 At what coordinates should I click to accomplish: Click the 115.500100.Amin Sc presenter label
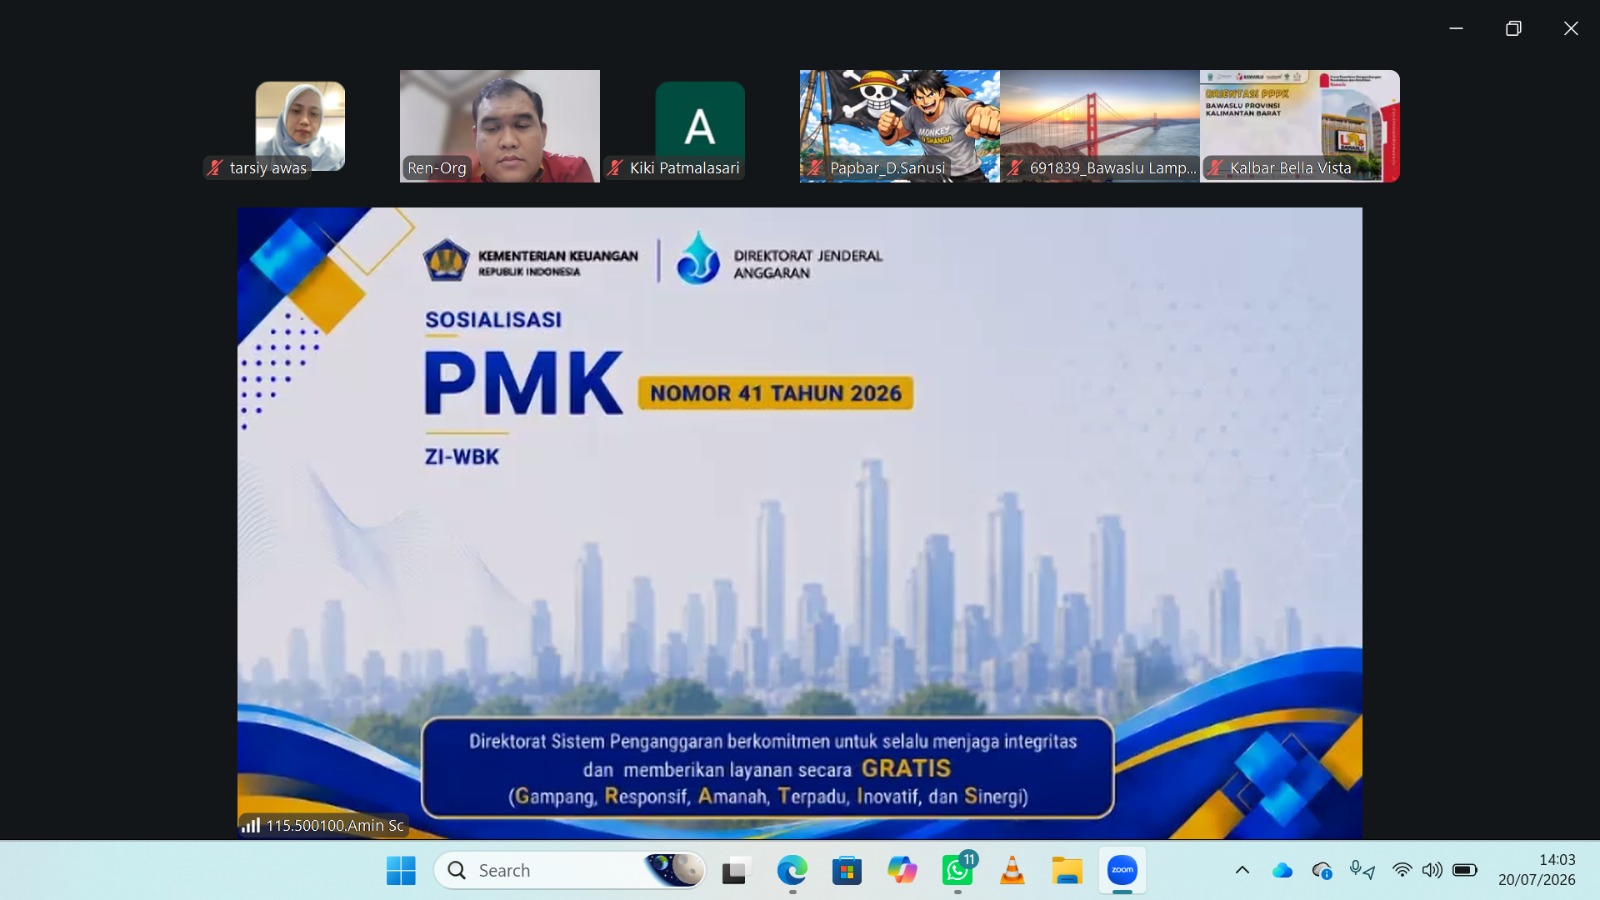click(335, 825)
